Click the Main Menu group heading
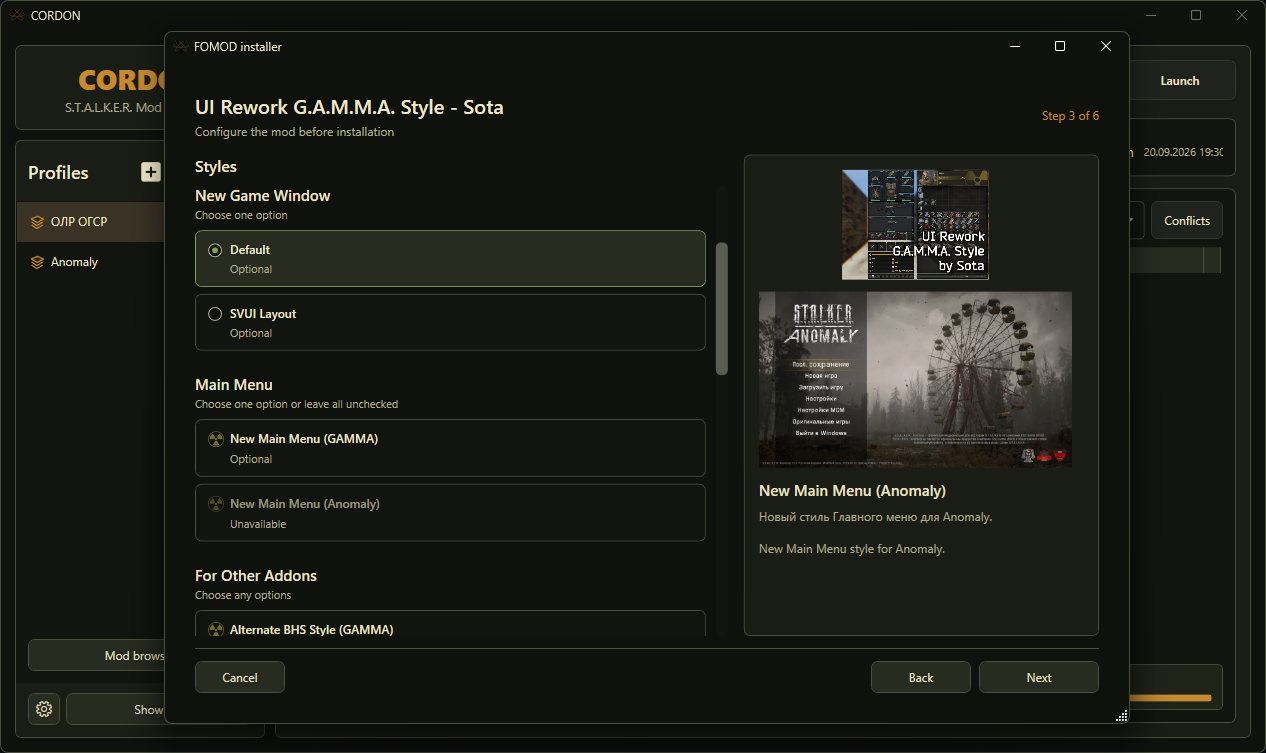The width and height of the screenshot is (1266, 753). point(234,385)
